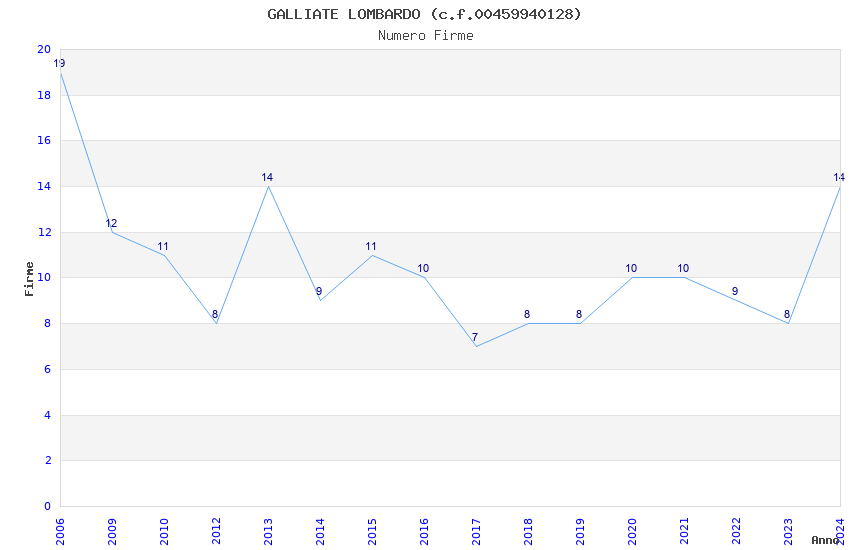Click x-axis year label 2006
Image resolution: width=850 pixels, height=550 pixels.
click(x=60, y=531)
